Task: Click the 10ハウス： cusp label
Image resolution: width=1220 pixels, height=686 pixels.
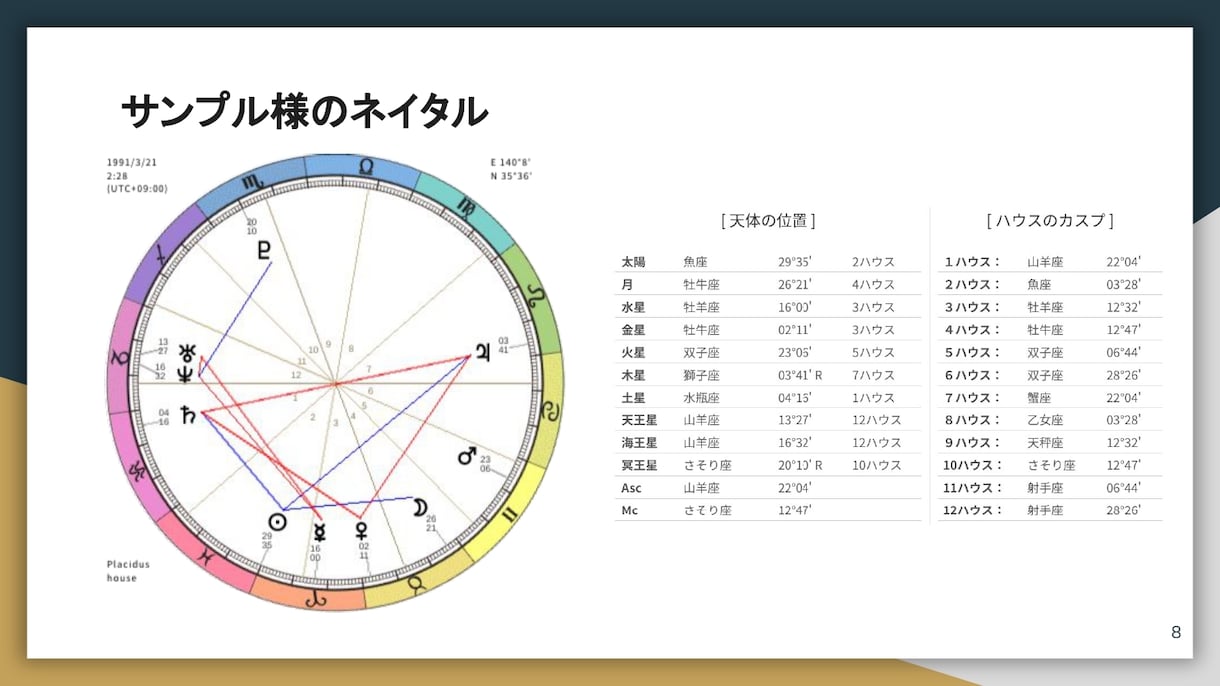Action: [973, 465]
